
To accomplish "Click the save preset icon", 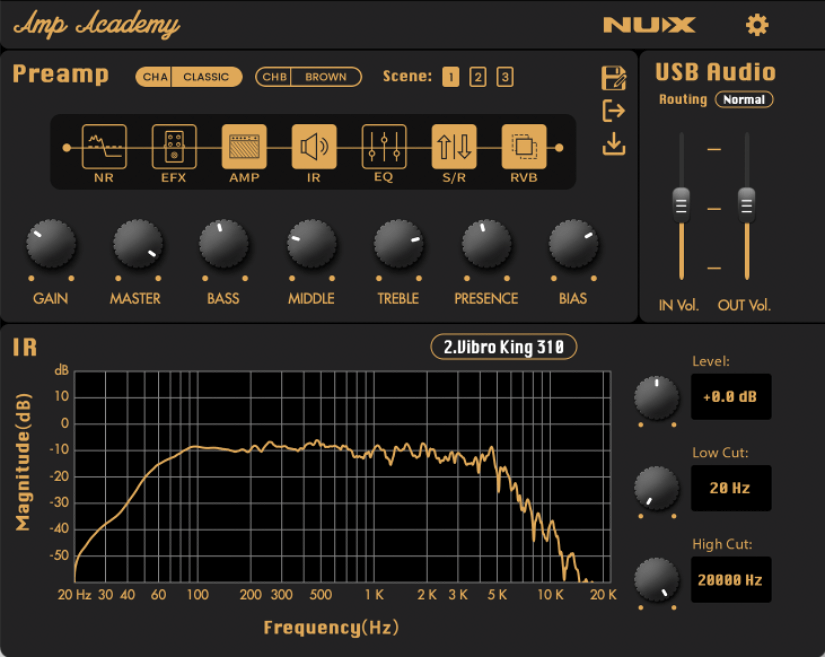I will point(614,78).
